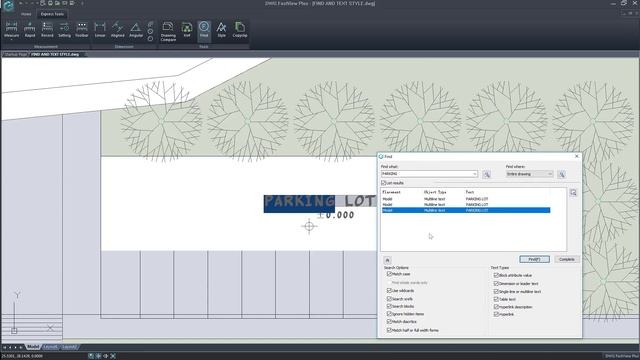Toggle Match half or full width forms
The width and height of the screenshot is (640, 360).
coord(389,330)
